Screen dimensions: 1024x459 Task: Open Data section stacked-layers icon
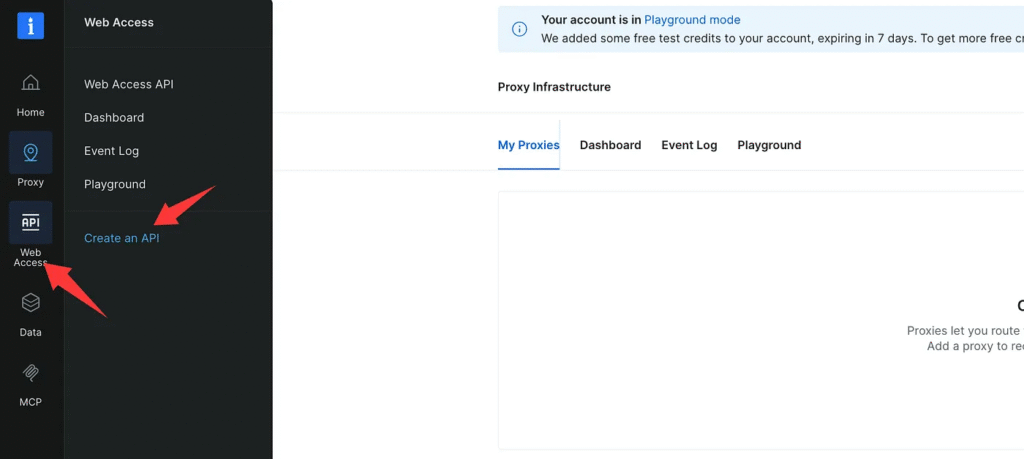coord(31,302)
